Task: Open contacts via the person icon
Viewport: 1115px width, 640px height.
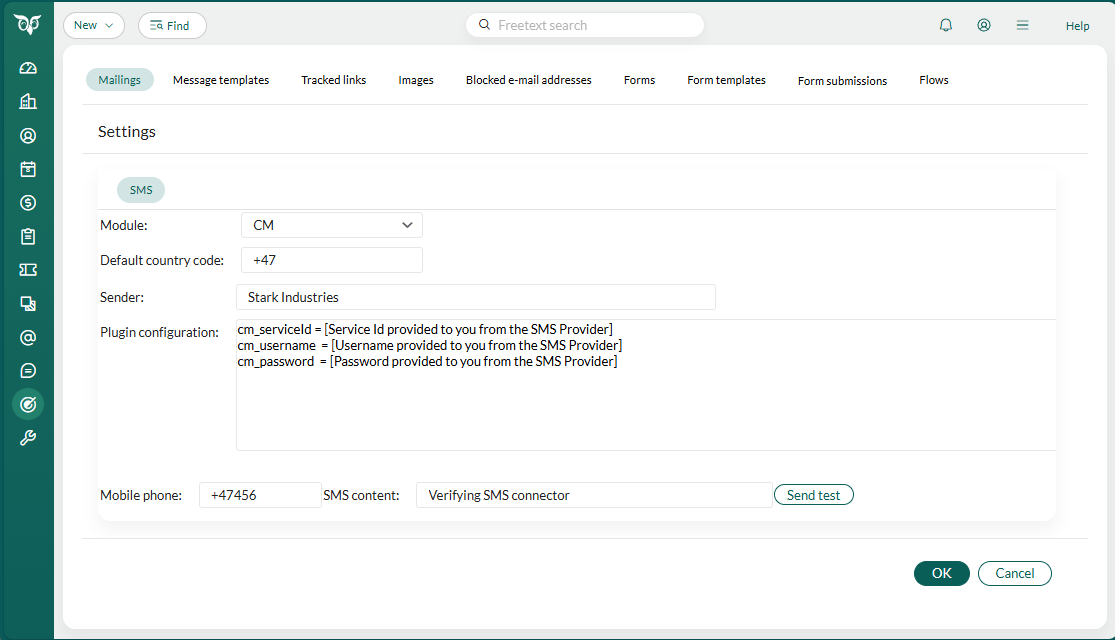Action: 27,135
